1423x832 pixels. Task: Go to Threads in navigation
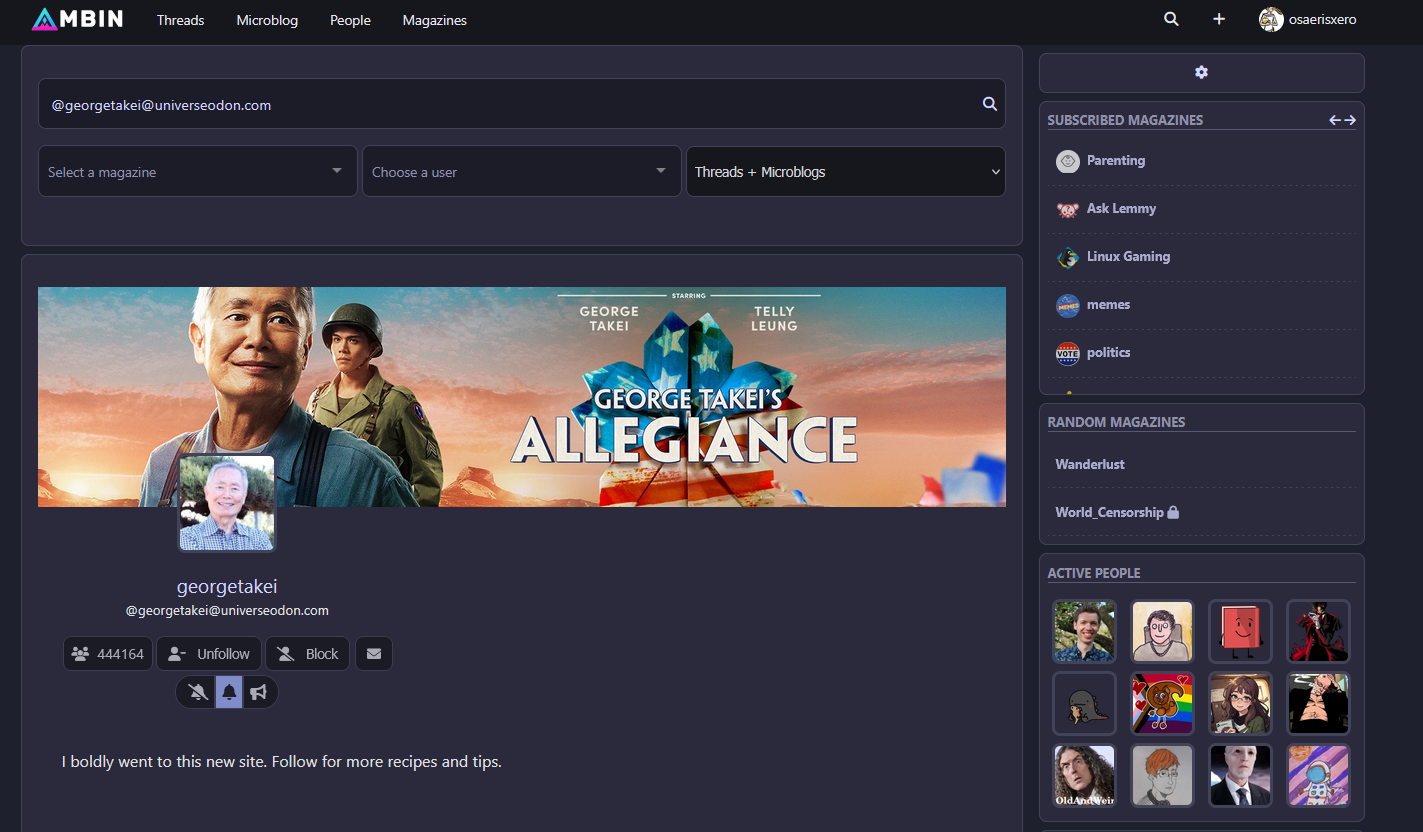[x=180, y=20]
